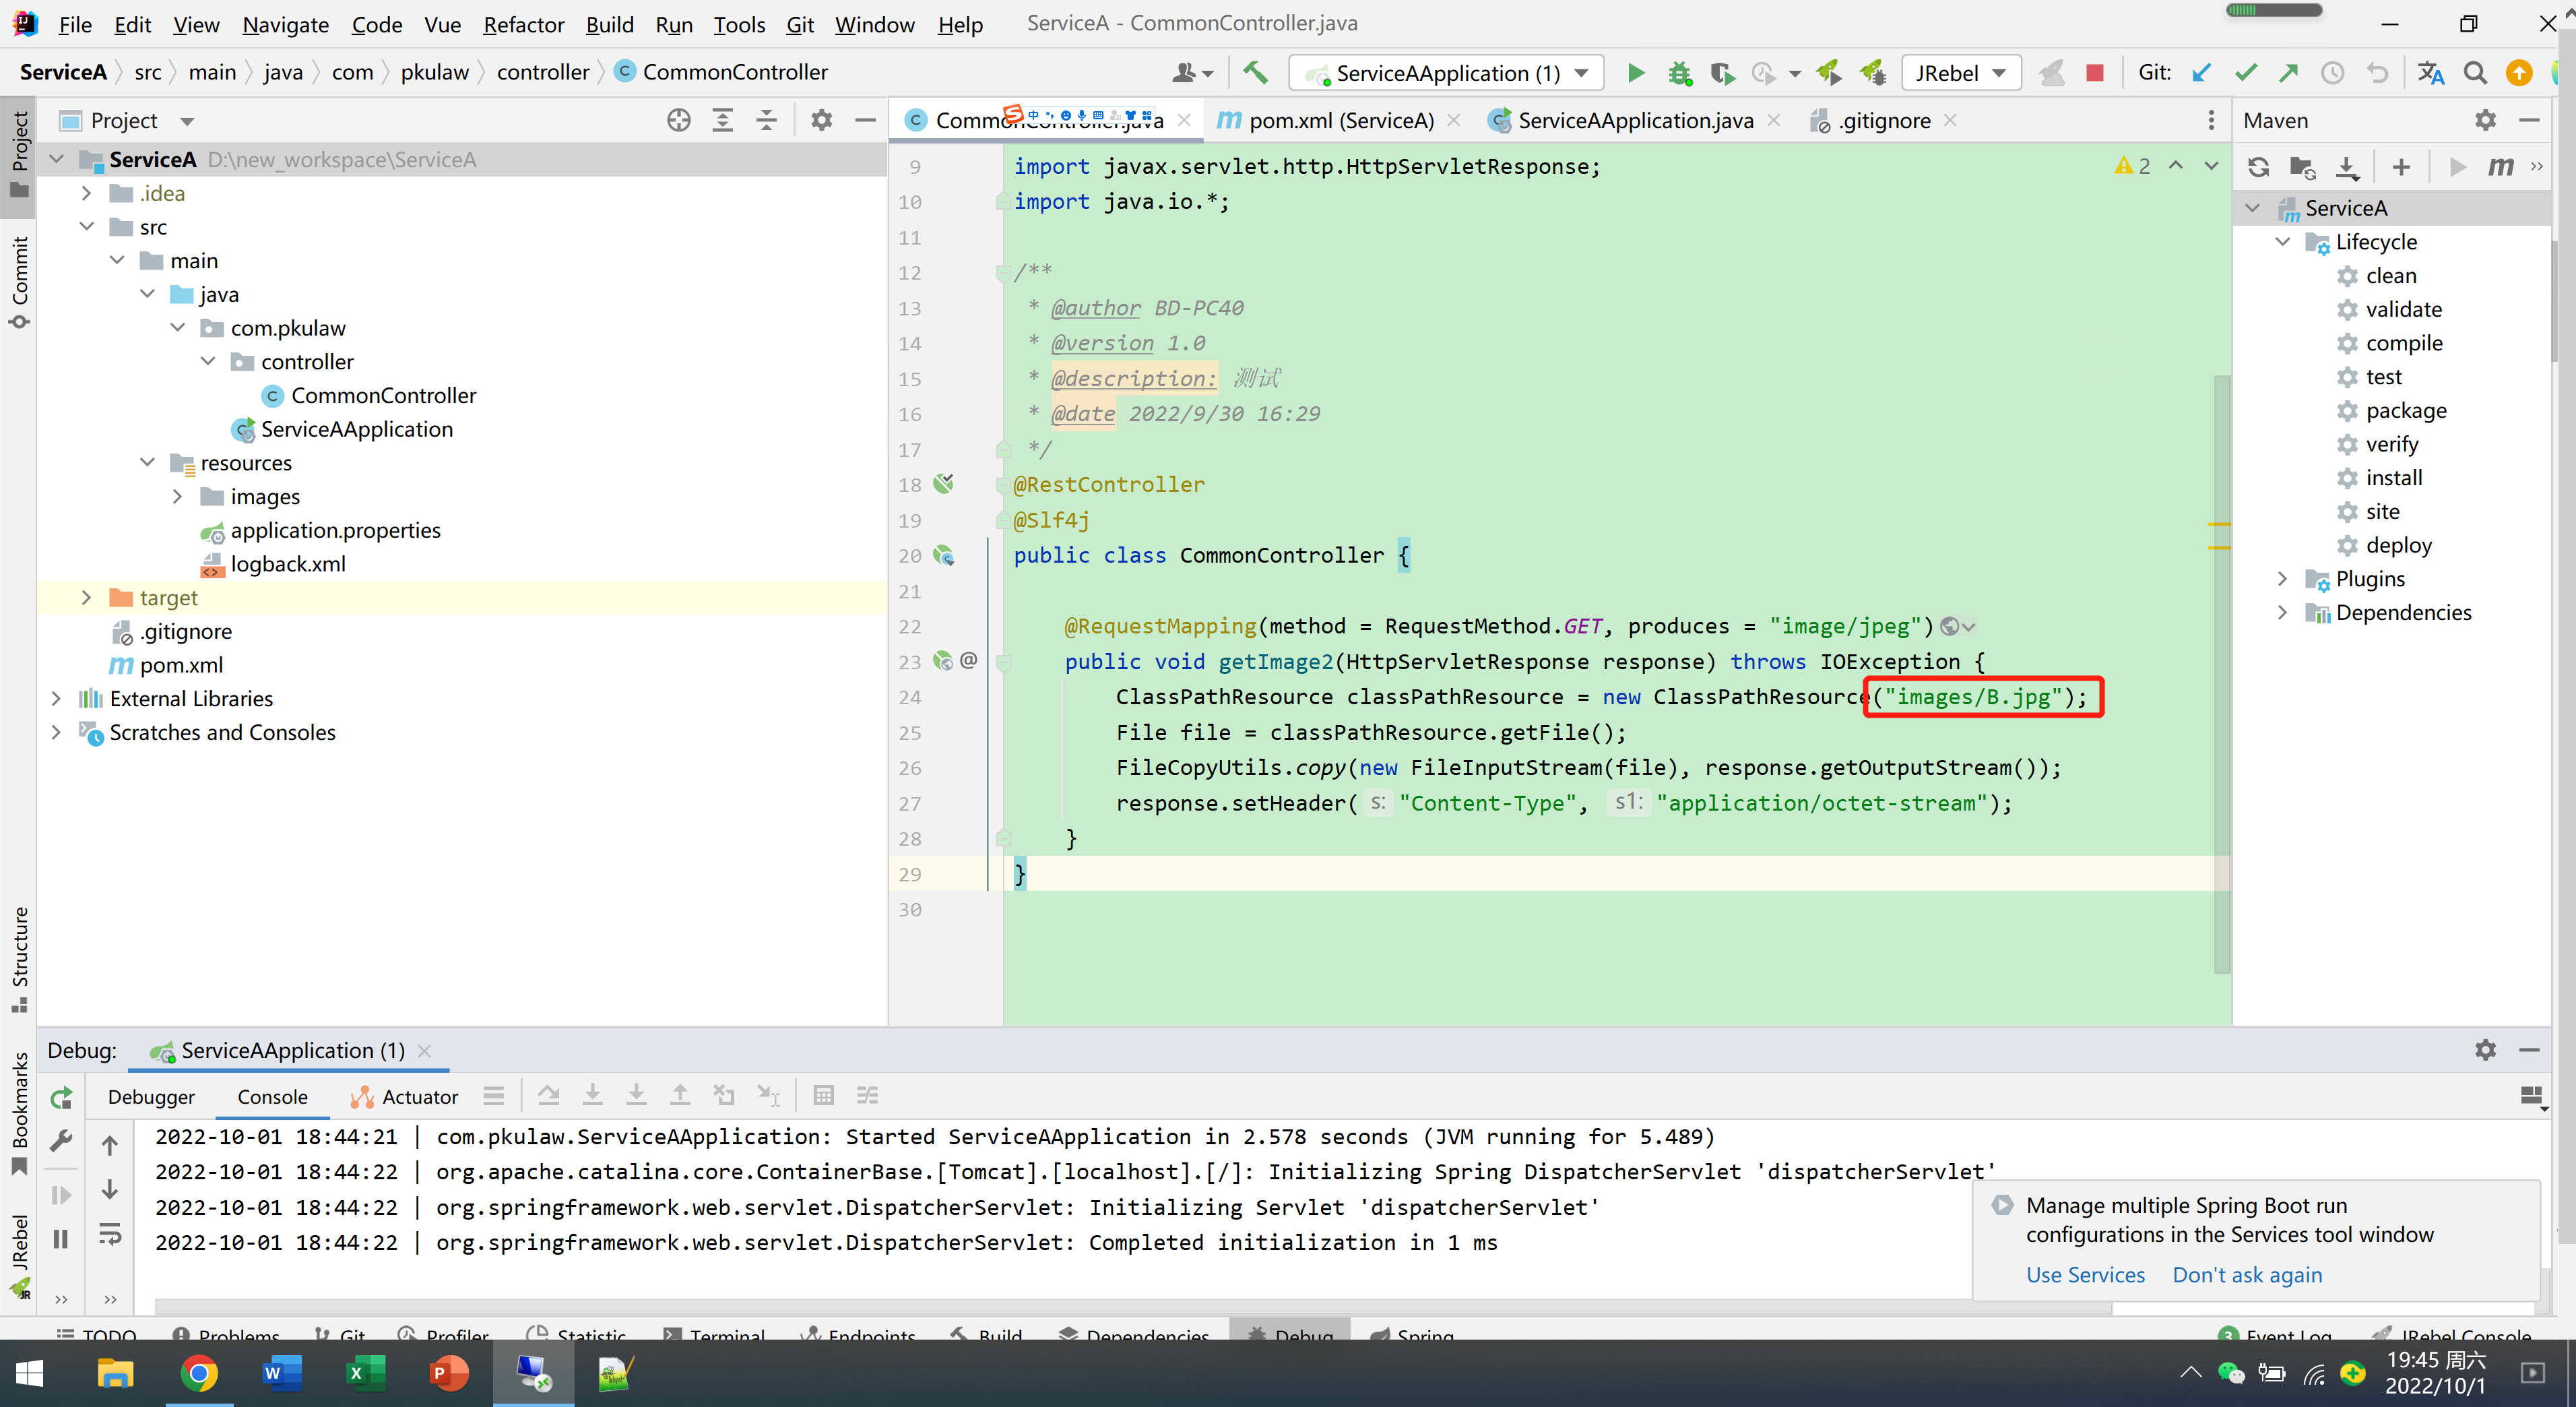Toggle soft-wrap in debug console
The image size is (2576, 1407).
[x=110, y=1234]
